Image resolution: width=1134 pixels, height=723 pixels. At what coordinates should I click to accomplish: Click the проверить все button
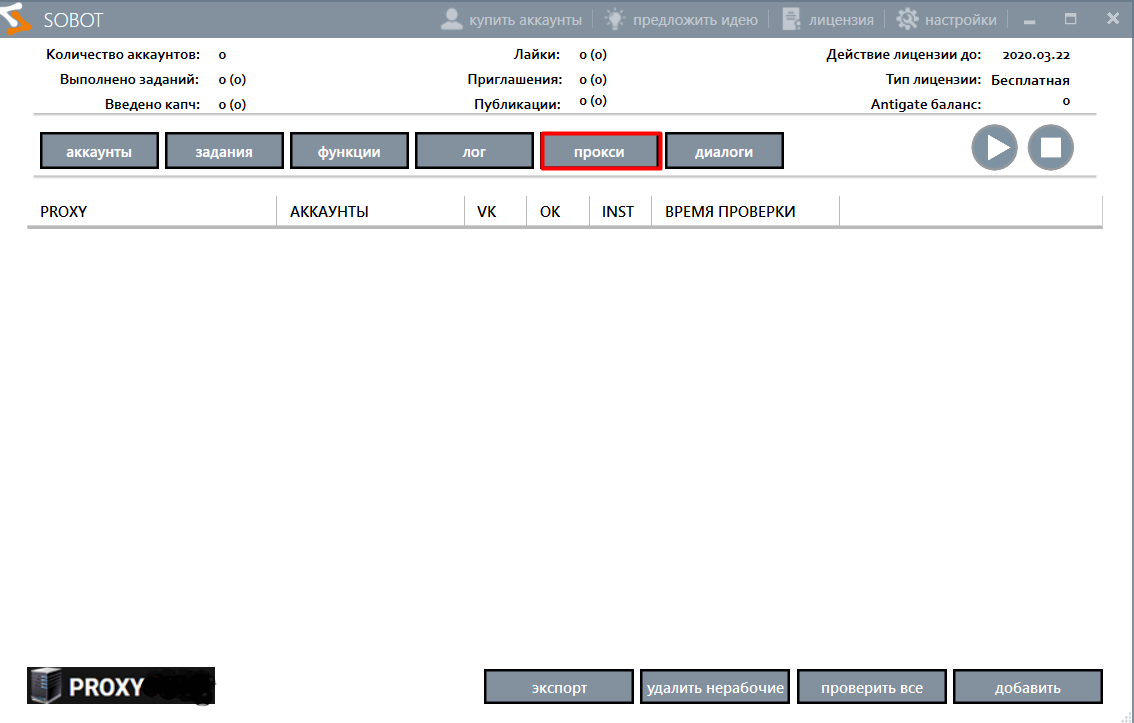[x=871, y=688]
